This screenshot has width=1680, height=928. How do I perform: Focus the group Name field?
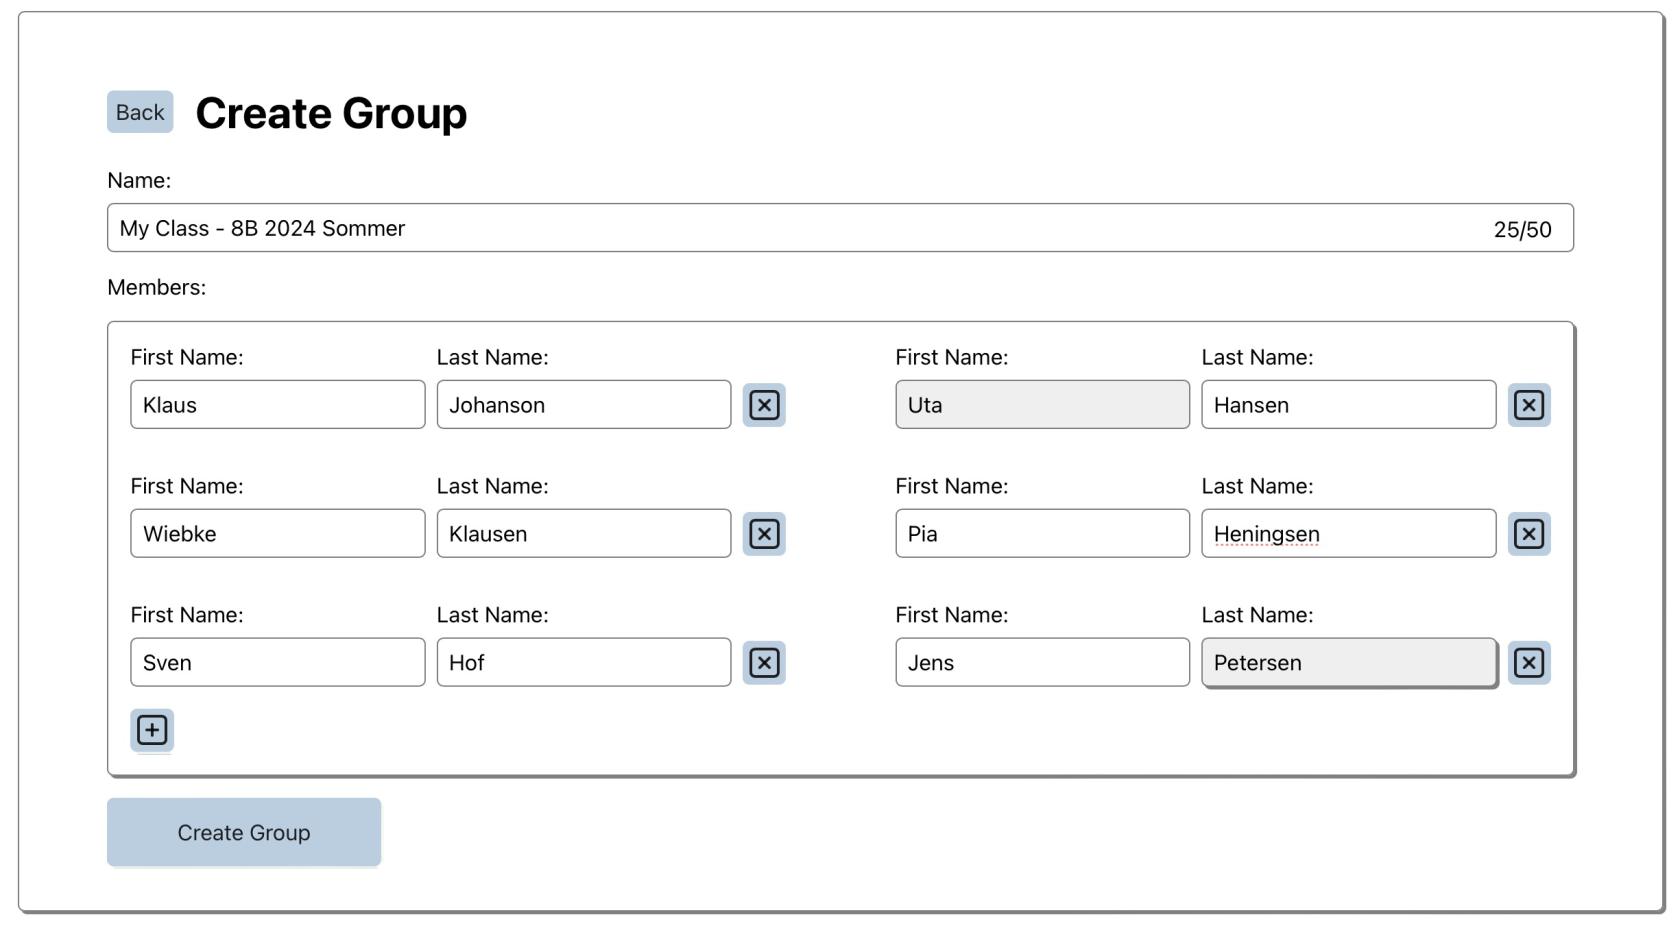[800, 228]
